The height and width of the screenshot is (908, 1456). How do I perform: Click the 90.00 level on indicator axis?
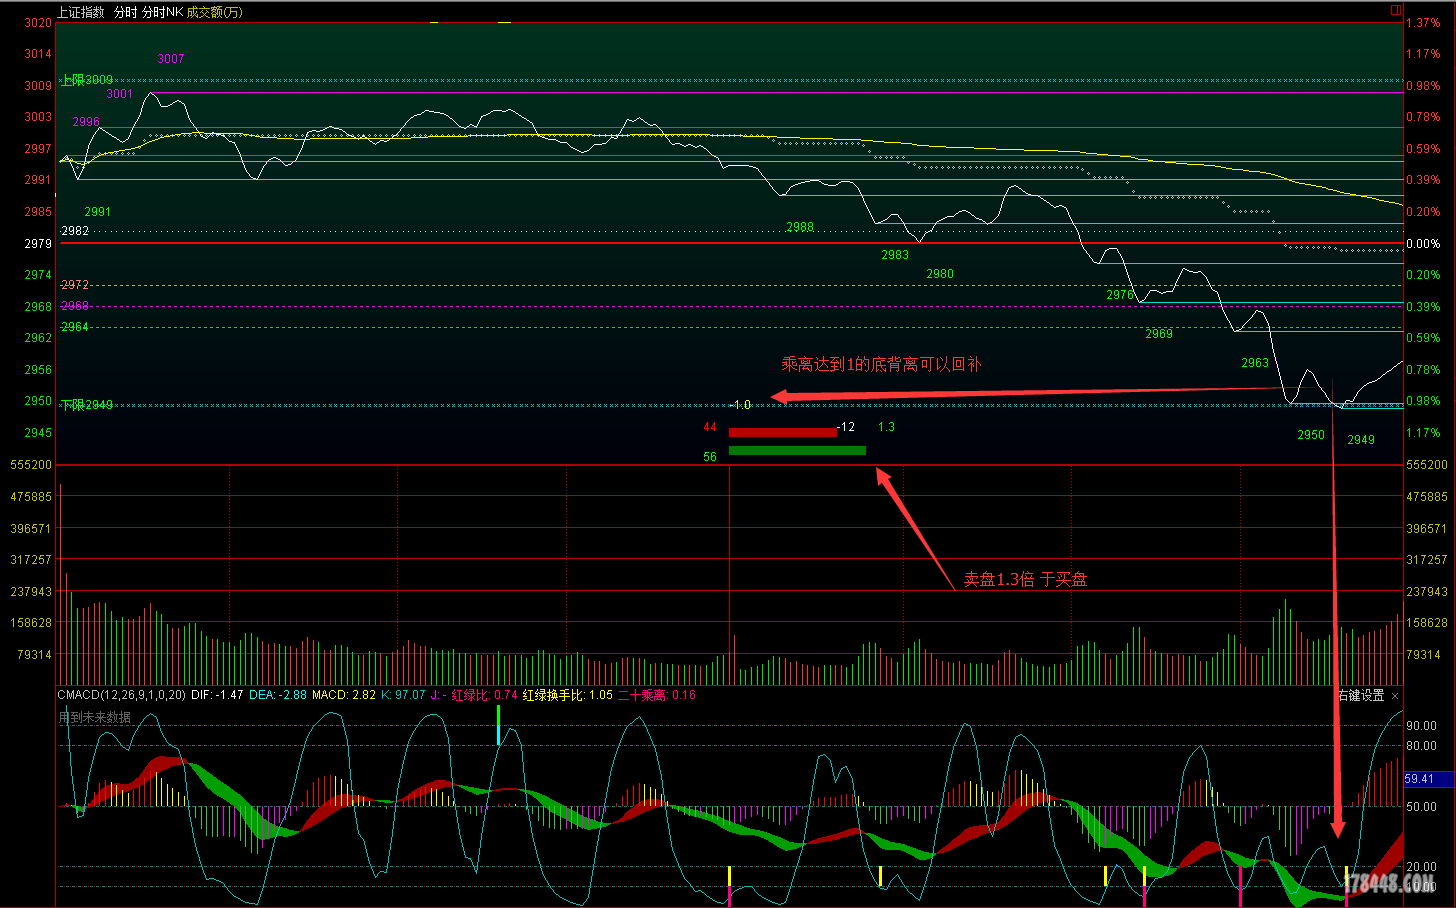[x=1421, y=726]
